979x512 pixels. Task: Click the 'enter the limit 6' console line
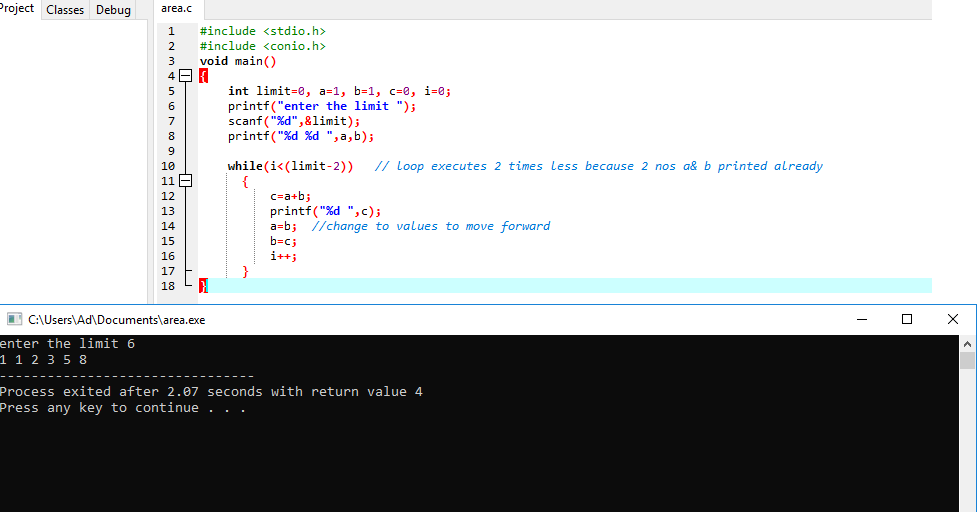tap(67, 343)
